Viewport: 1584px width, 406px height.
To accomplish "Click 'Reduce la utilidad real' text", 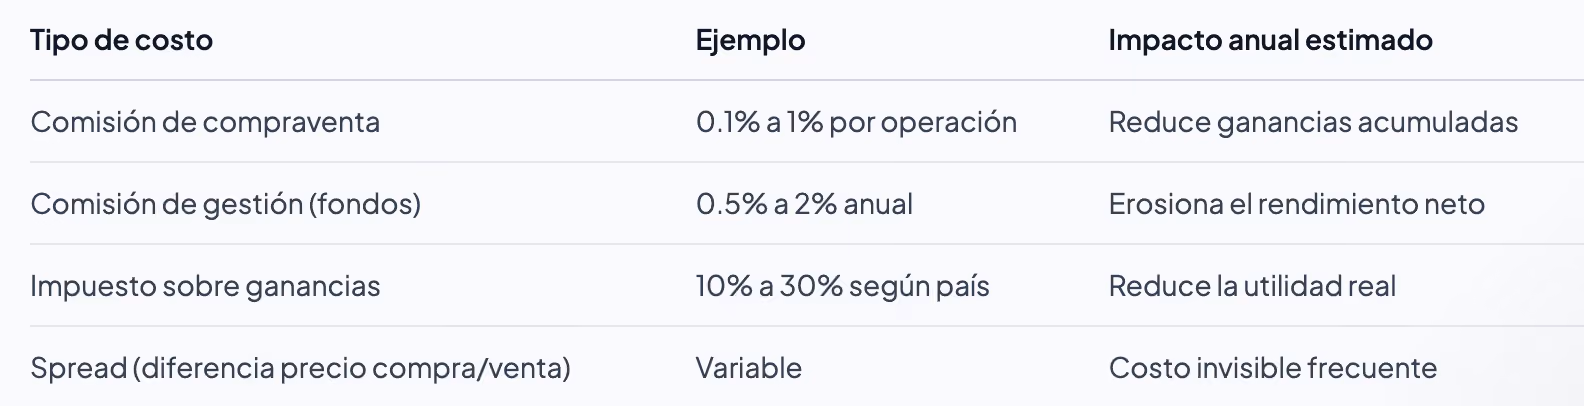I will pyautogui.click(x=1252, y=286).
